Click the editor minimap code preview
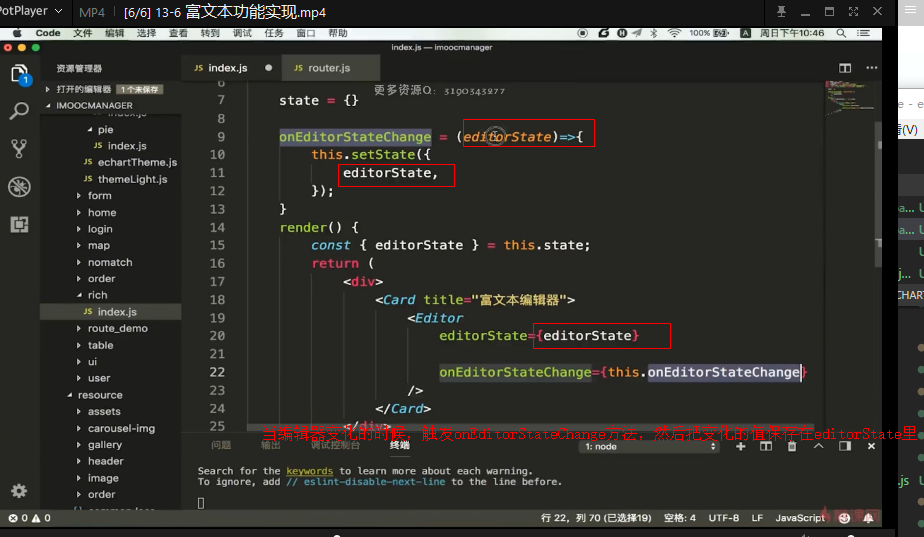The height and width of the screenshot is (537, 924). point(849,97)
